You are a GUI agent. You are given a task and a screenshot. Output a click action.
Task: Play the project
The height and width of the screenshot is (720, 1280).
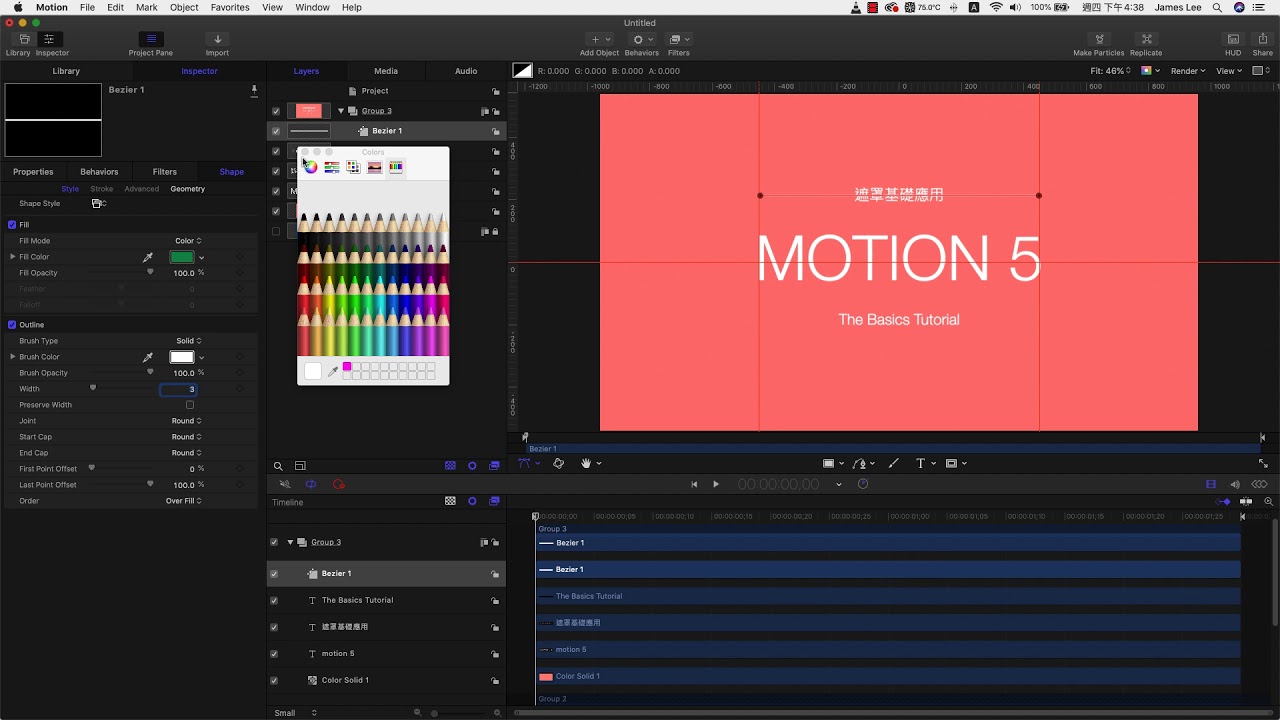pos(716,484)
